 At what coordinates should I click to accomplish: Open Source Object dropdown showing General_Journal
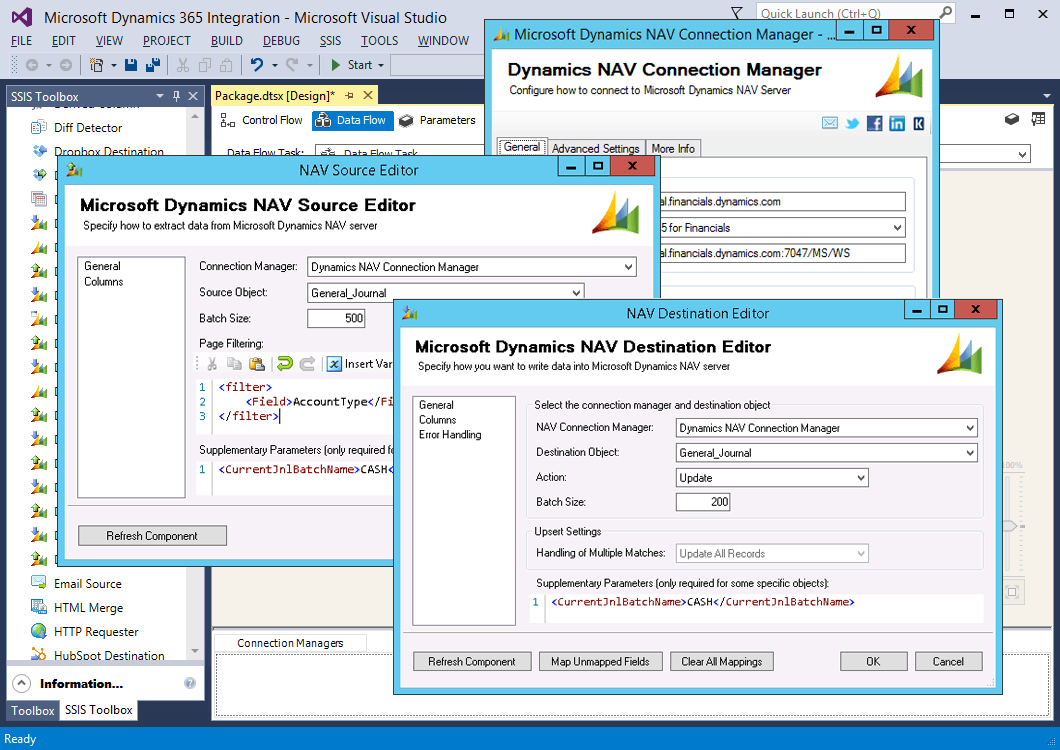pyautogui.click(x=576, y=293)
